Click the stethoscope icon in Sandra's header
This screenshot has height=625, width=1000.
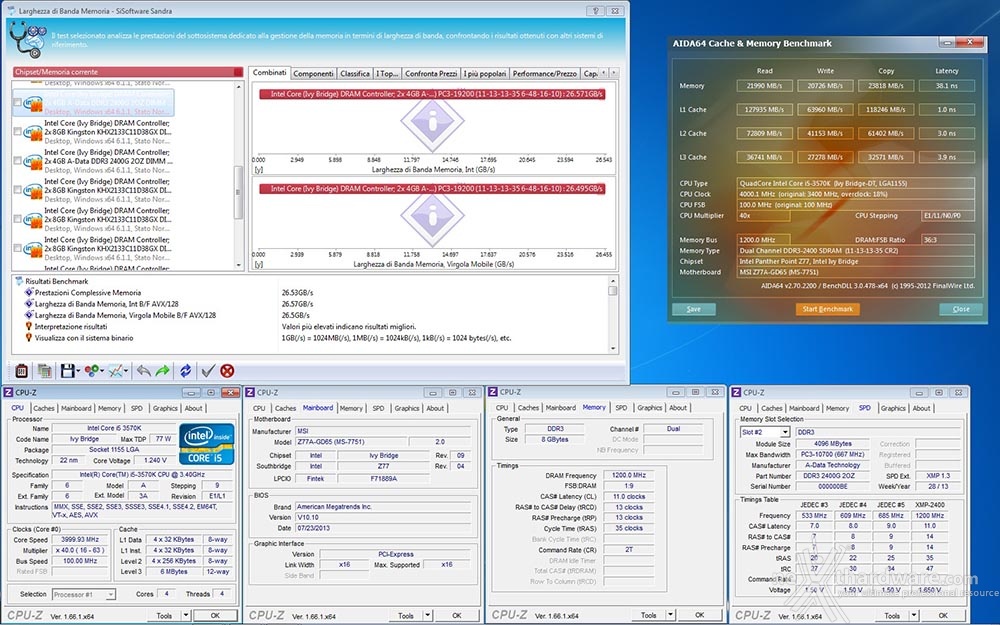click(x=28, y=40)
